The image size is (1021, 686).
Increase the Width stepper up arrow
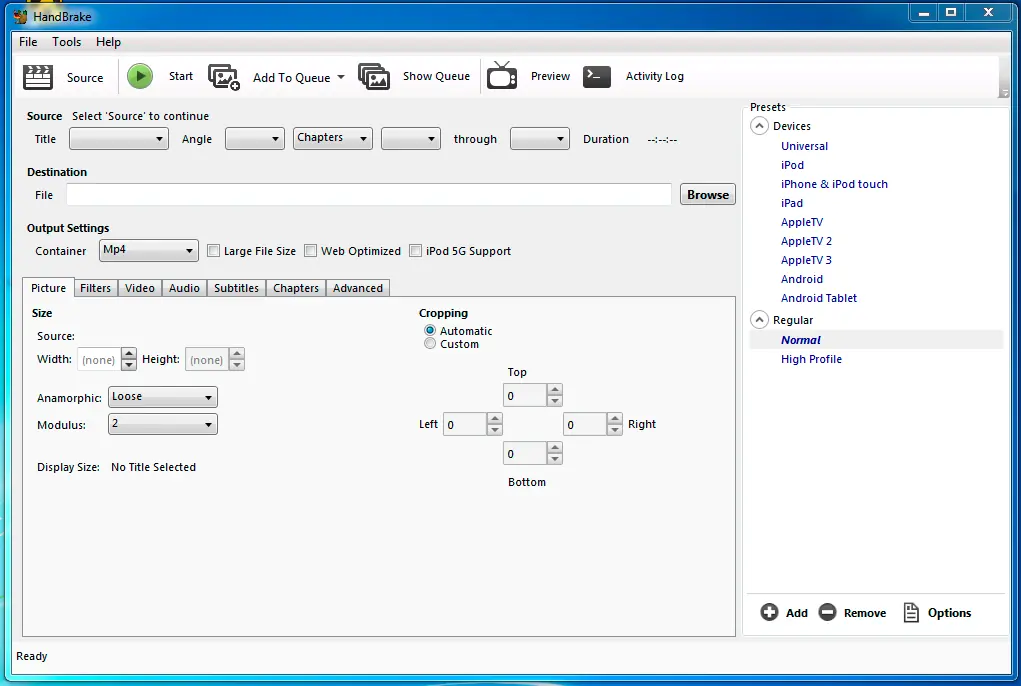129,353
